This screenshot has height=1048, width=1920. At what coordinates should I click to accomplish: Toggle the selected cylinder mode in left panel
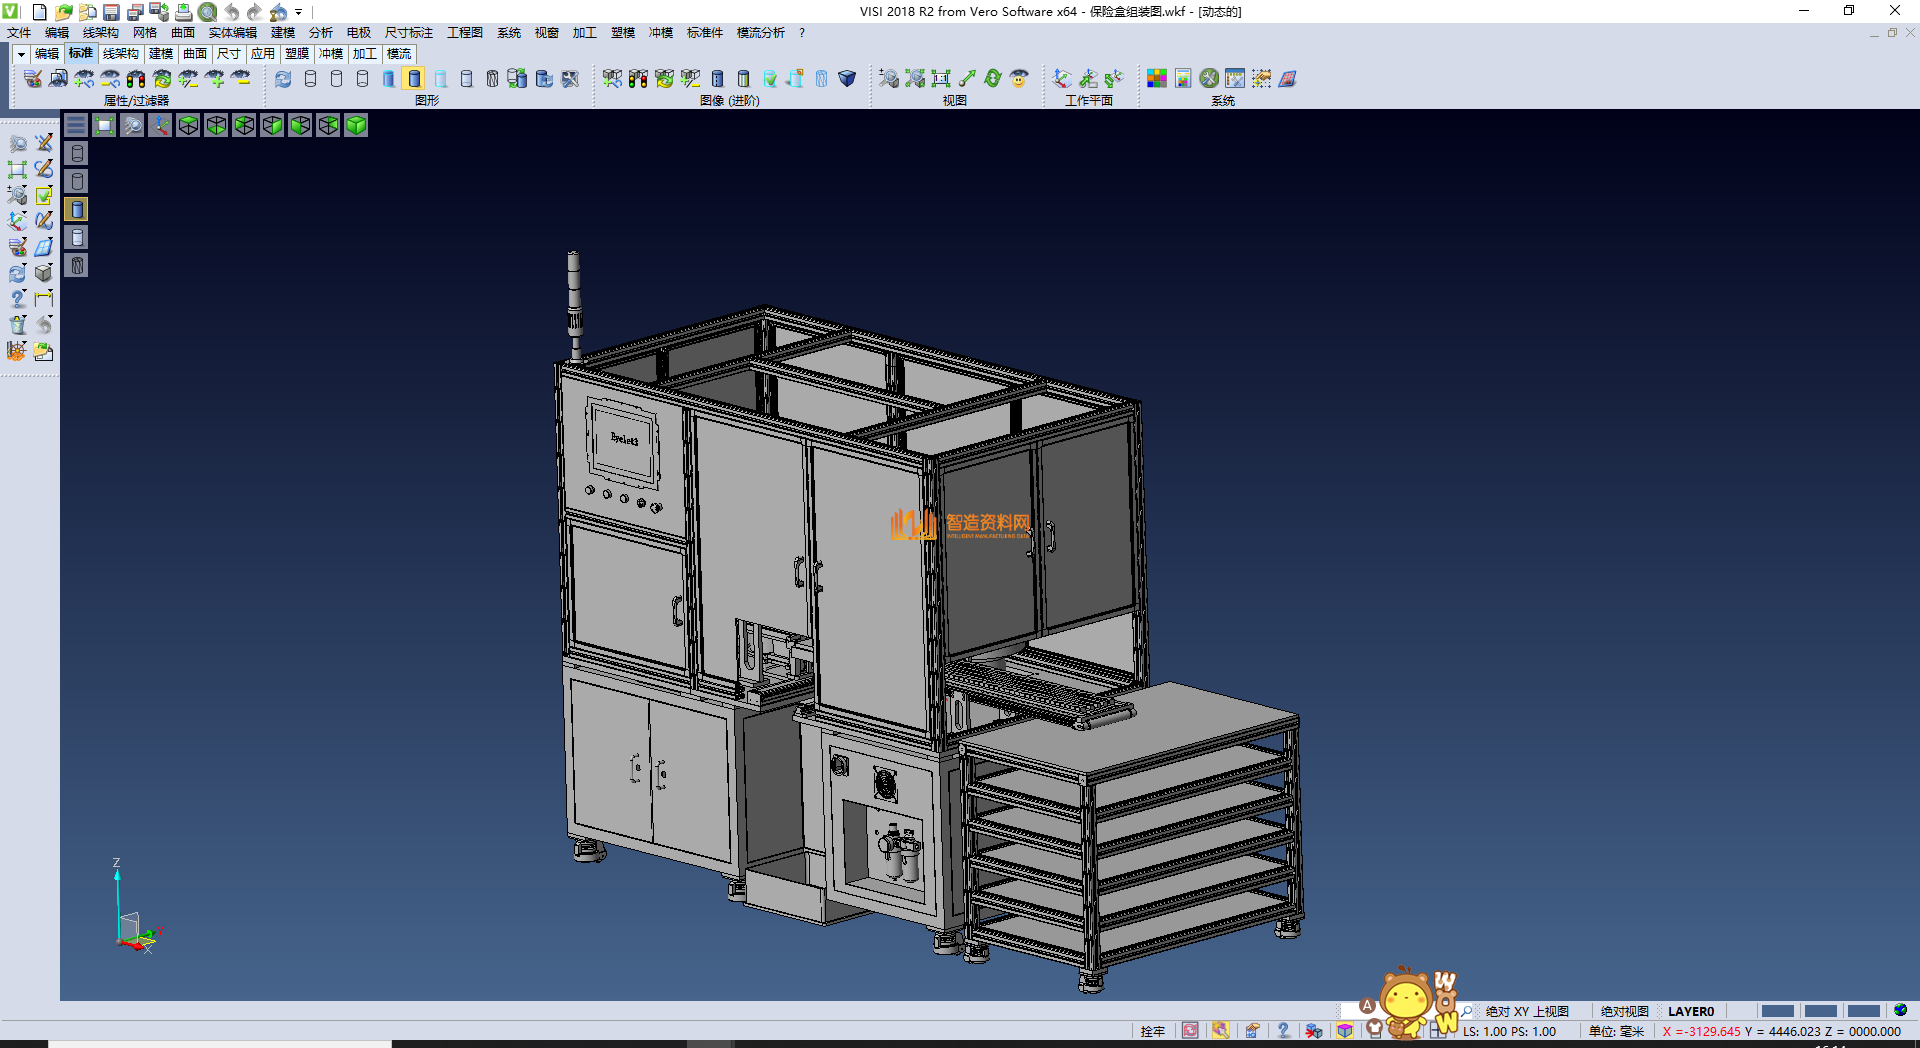77,209
